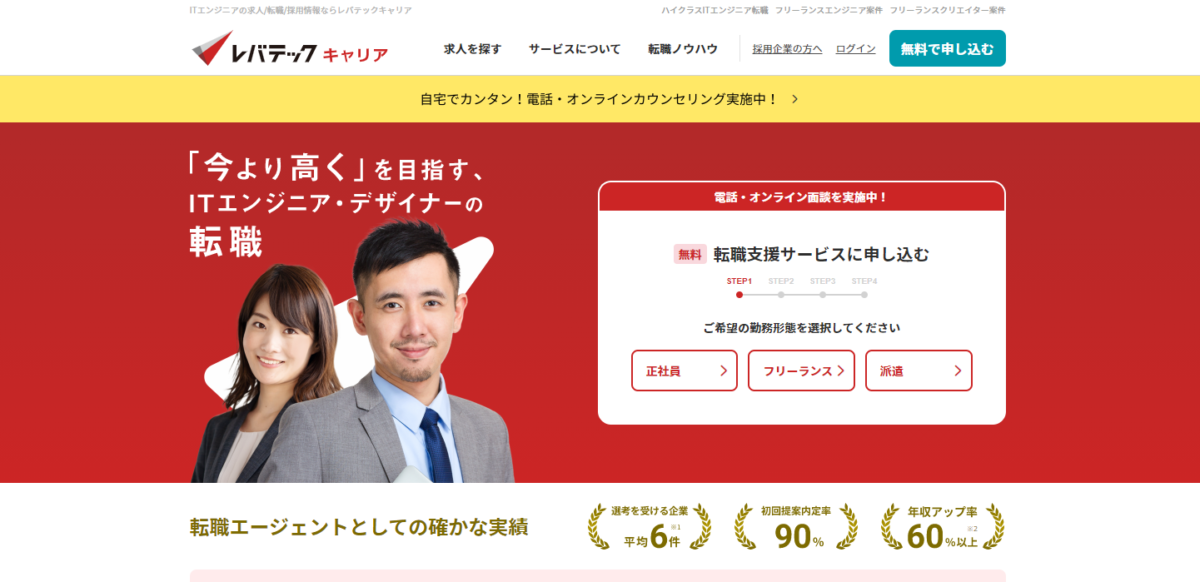Click the レバテック キャリア logo

click(x=290, y=46)
